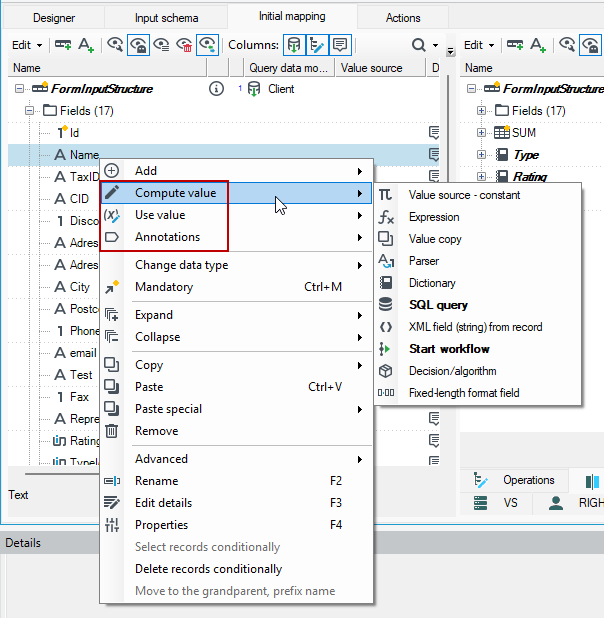Click the Query data model column header
The width and height of the screenshot is (604, 618).
[x=289, y=68]
